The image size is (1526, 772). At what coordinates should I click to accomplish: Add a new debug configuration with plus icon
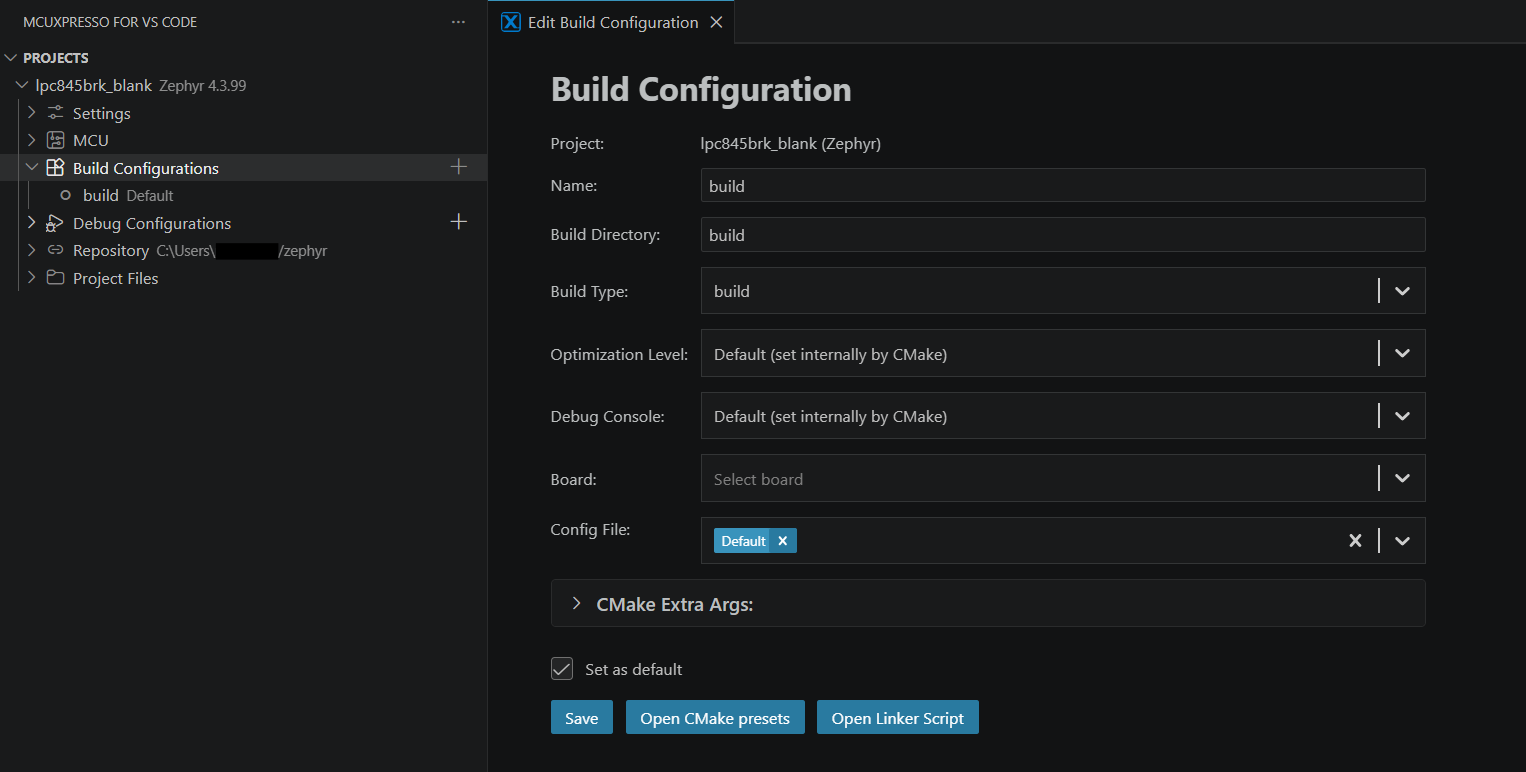pyautogui.click(x=459, y=222)
